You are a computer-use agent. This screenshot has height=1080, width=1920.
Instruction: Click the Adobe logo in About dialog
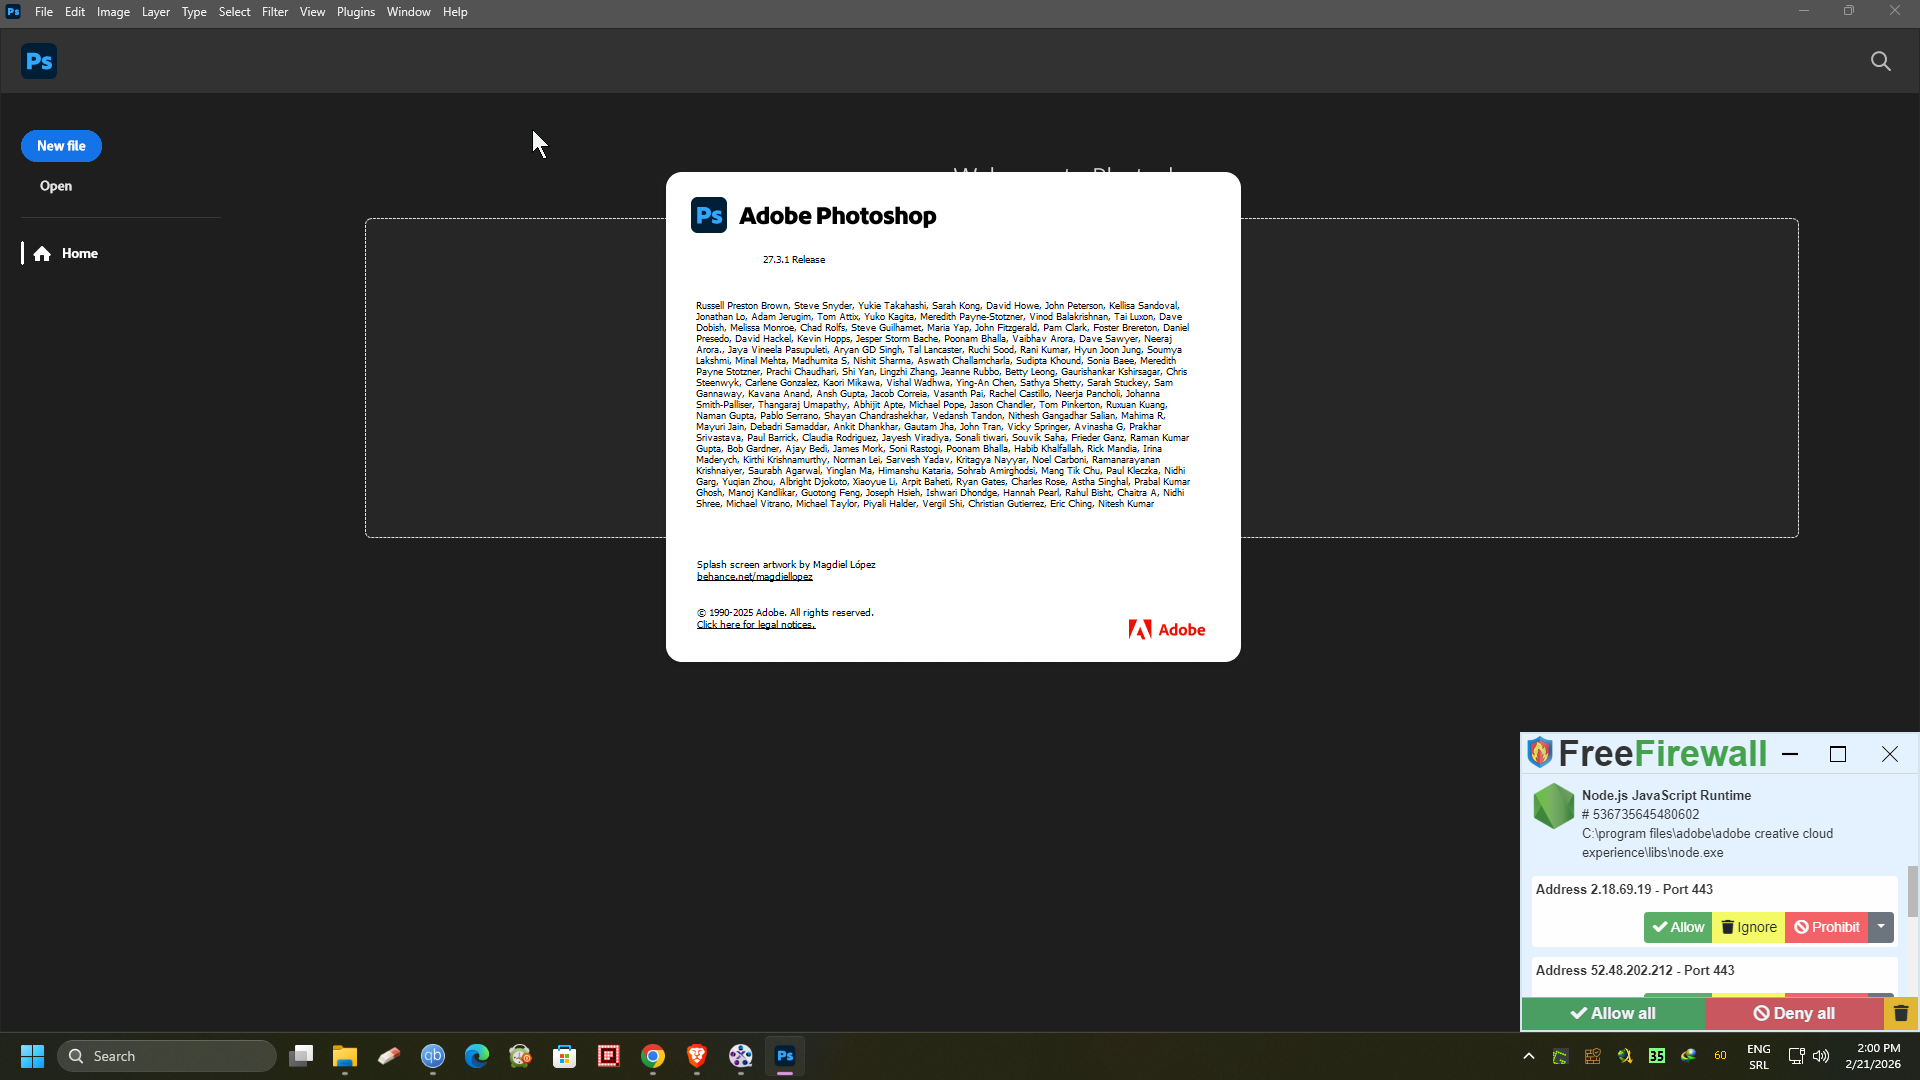tap(1166, 629)
